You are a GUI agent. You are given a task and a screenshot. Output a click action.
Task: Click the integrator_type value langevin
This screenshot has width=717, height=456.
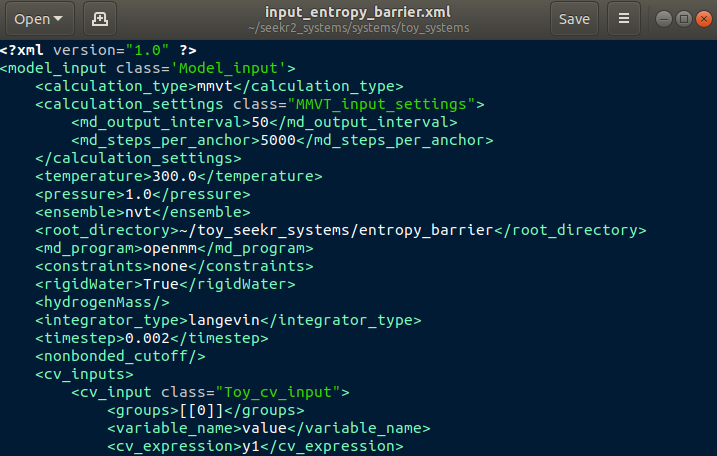point(224,320)
